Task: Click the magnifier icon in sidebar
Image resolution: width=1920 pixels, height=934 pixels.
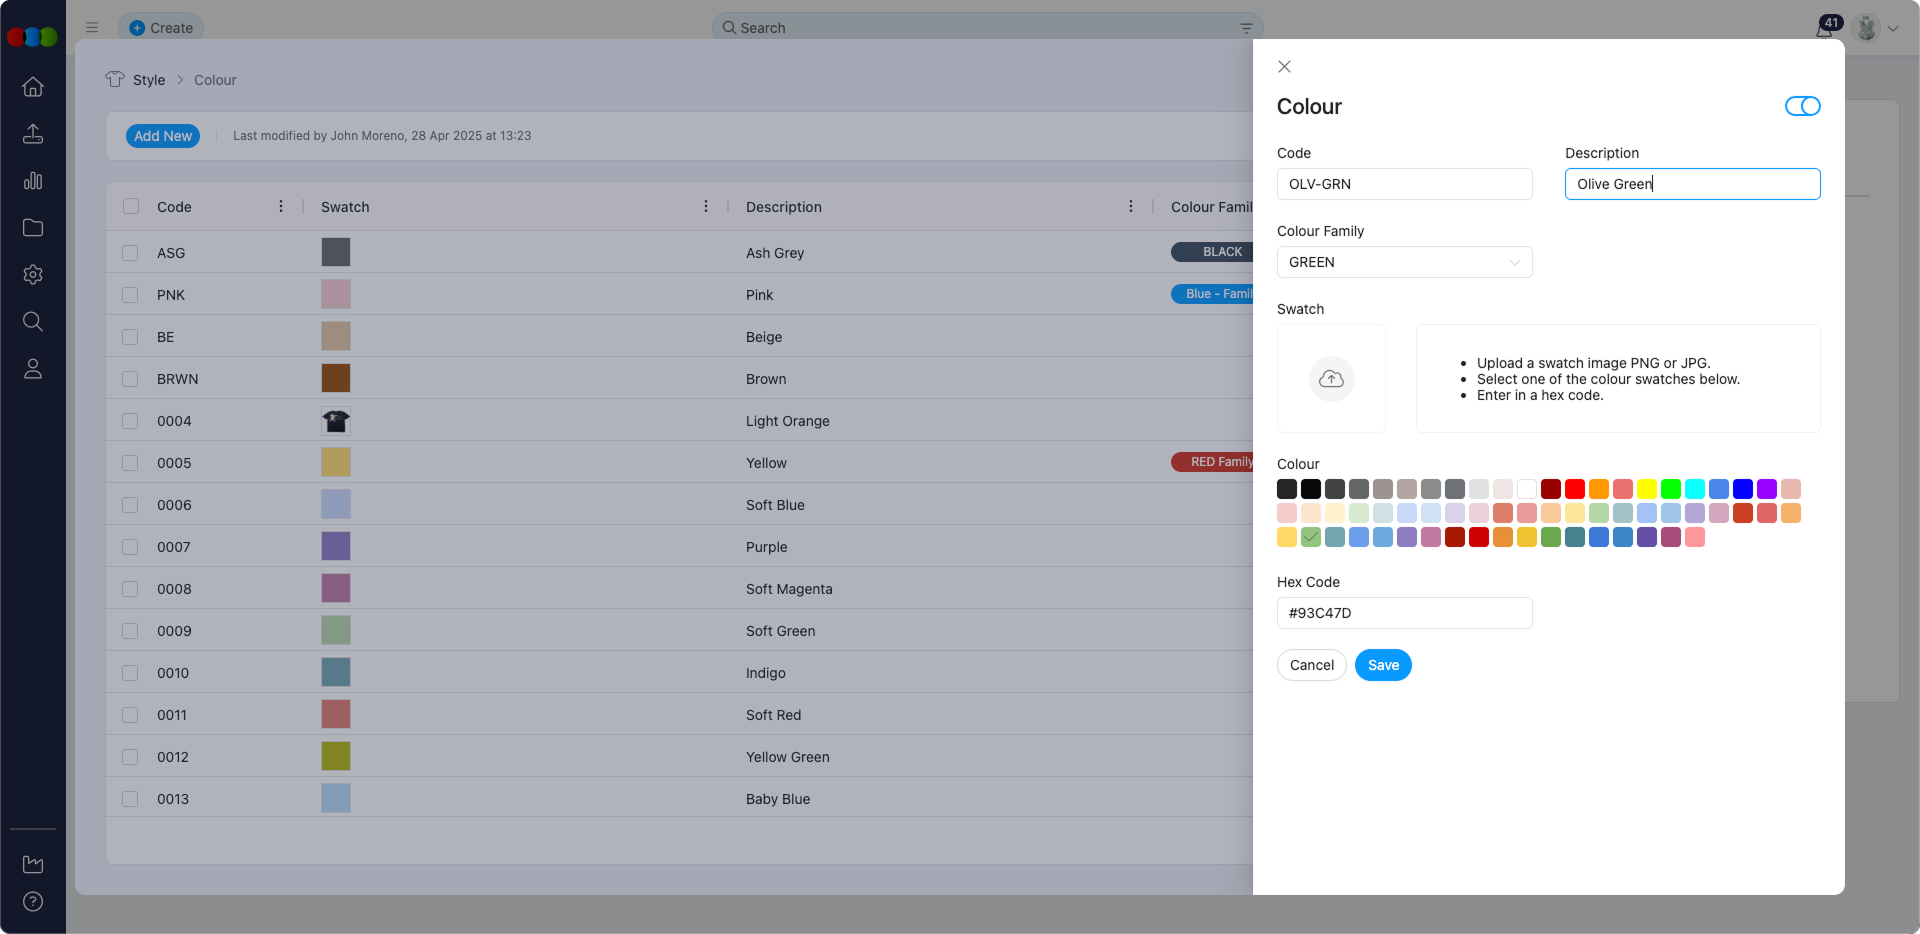Action: coord(33,322)
